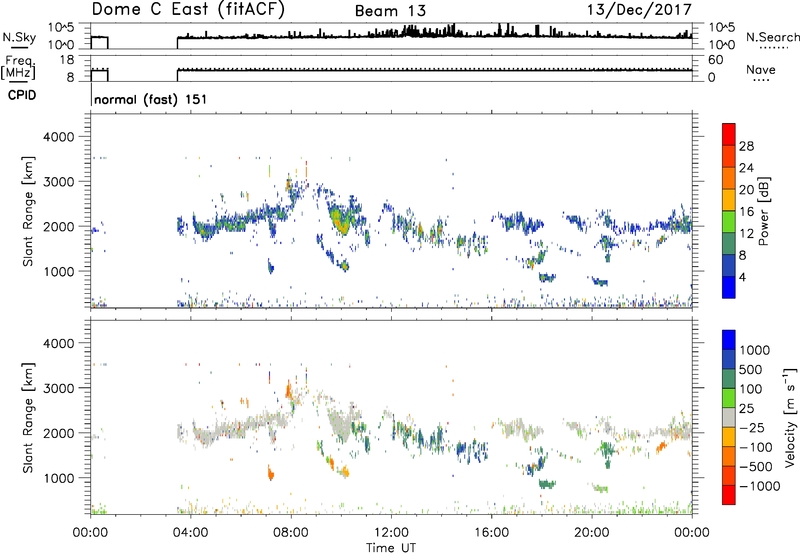Image resolution: width=800 pixels, height=554 pixels.
Task: Click the '10^5' label on the left noise axis
Action: (x=61, y=28)
